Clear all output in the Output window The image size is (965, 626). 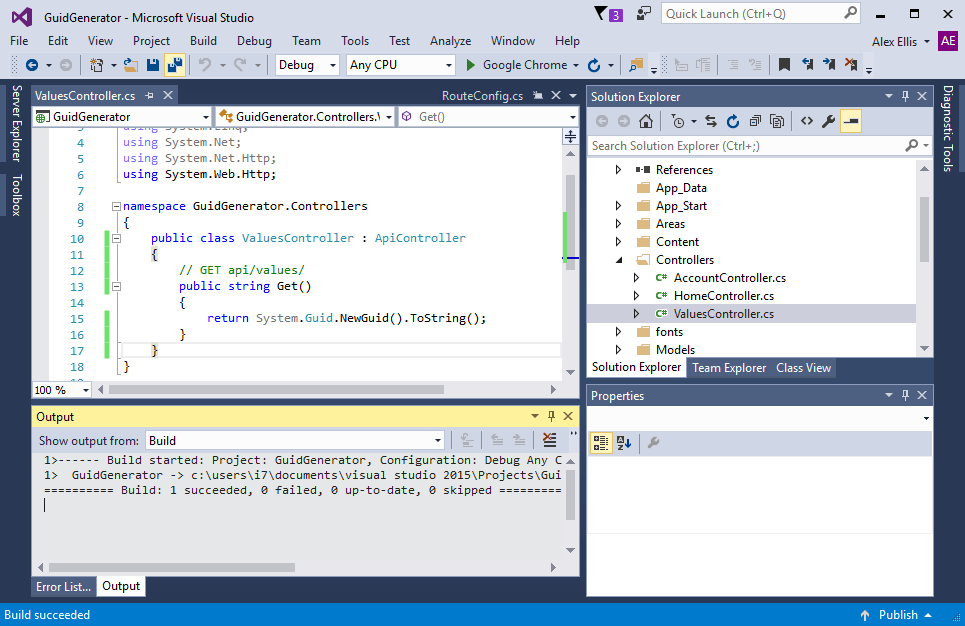click(x=549, y=440)
